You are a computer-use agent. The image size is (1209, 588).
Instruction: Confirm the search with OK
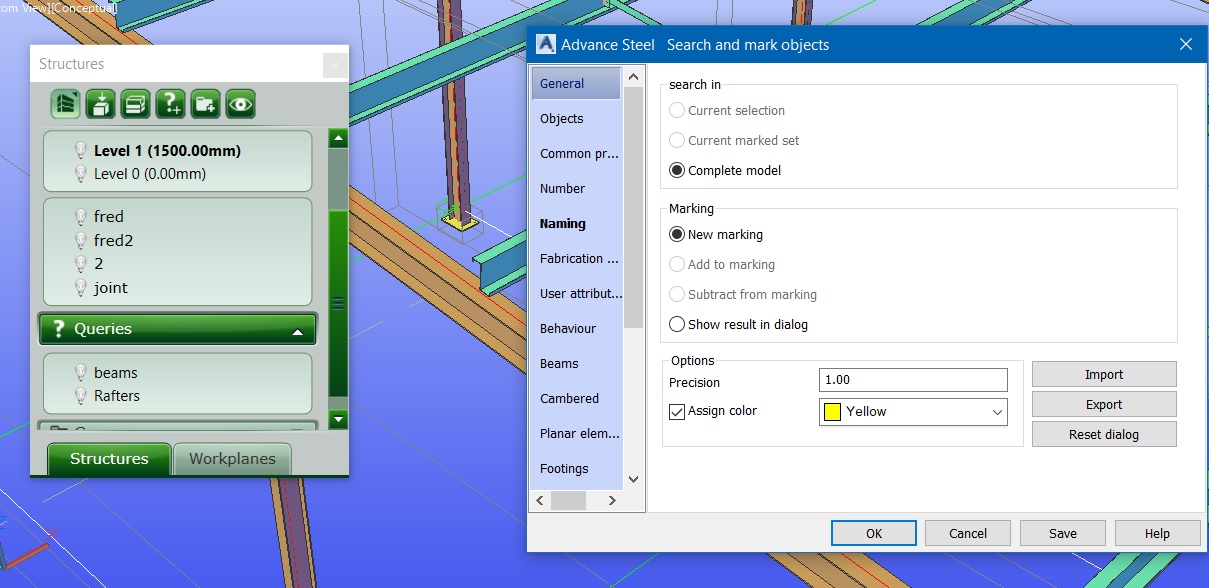(874, 533)
